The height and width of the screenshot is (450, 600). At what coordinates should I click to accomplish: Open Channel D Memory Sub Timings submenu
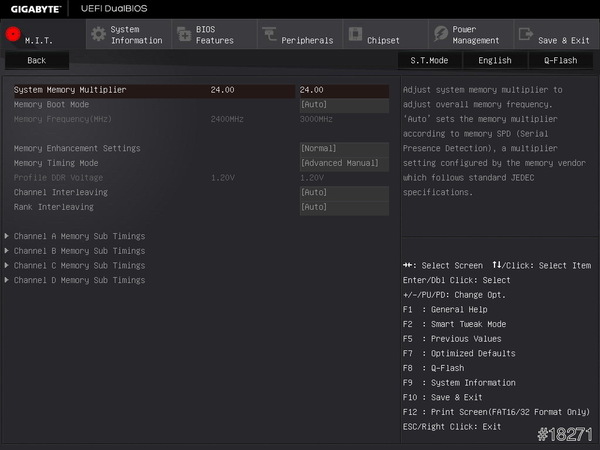pos(79,280)
